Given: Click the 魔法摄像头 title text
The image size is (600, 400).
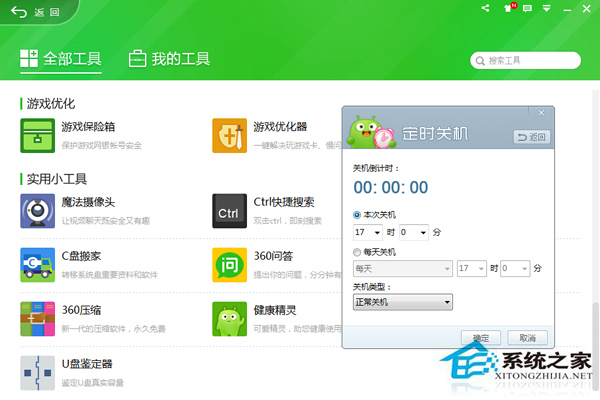Looking at the screenshot, I should pyautogui.click(x=88, y=202).
